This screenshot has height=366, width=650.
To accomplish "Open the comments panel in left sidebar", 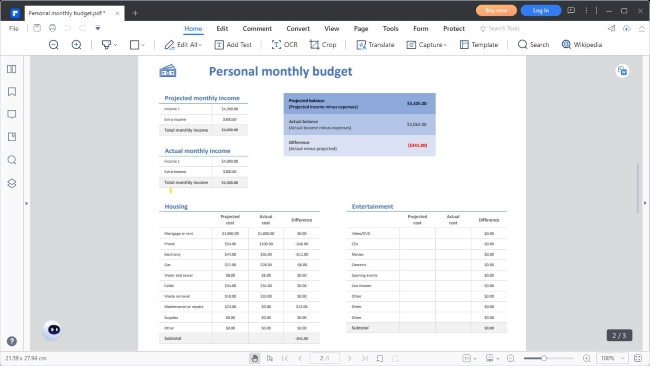I will click(x=12, y=114).
